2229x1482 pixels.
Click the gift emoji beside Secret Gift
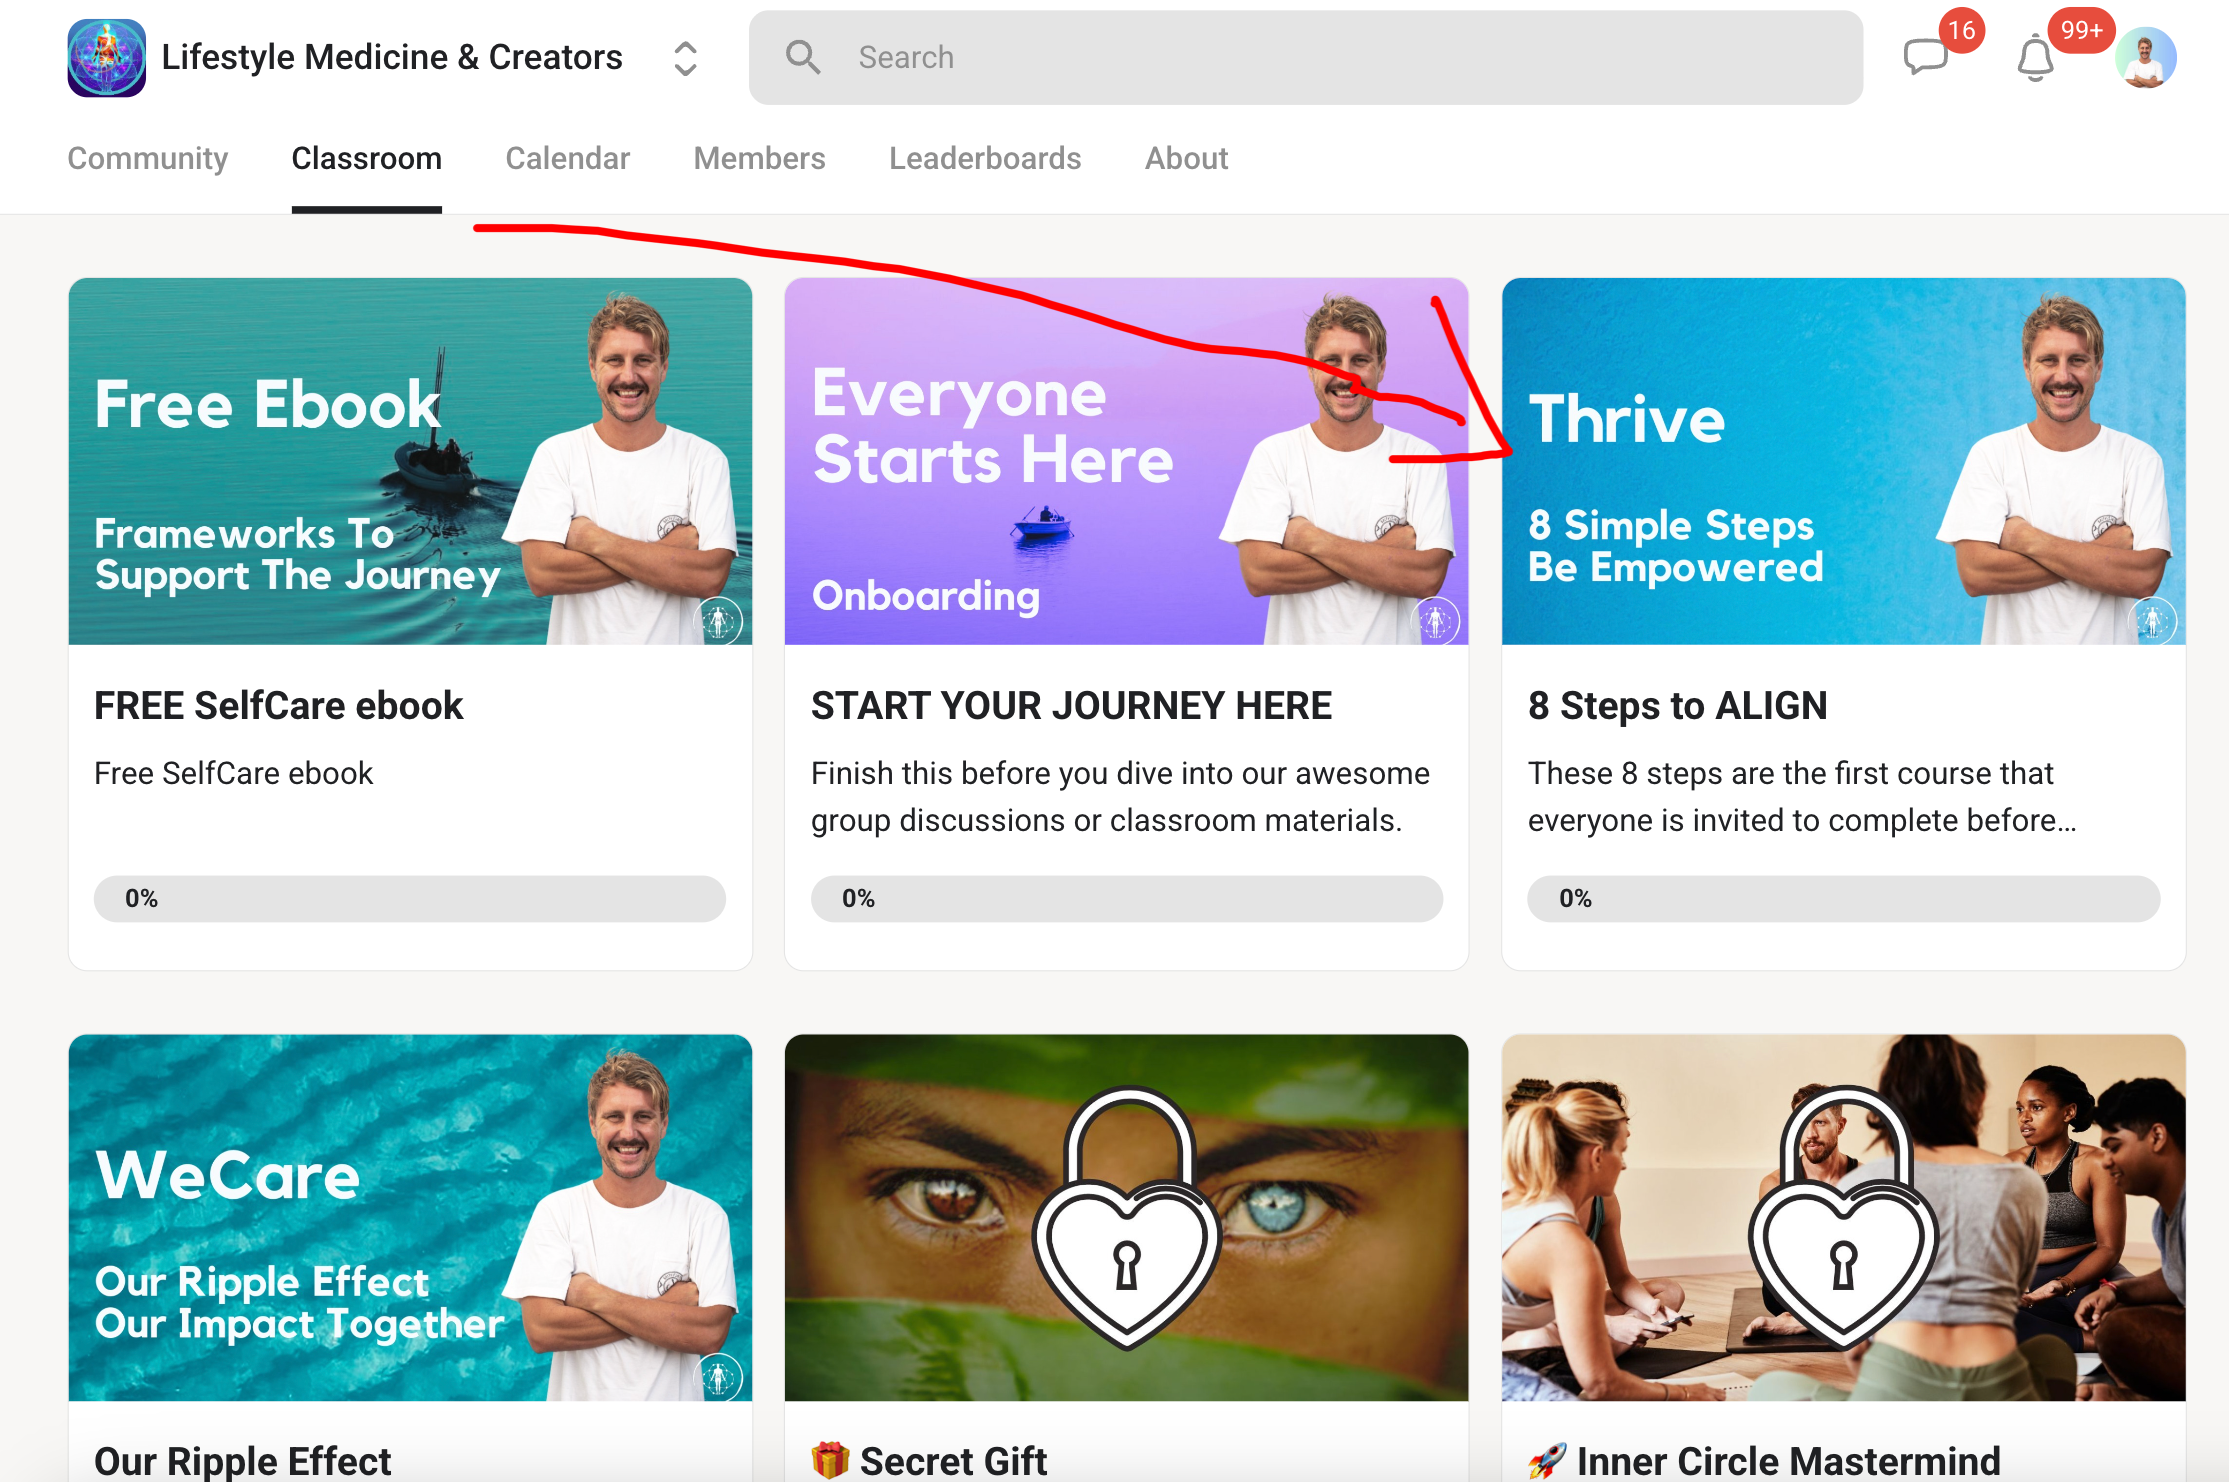pos(830,1461)
